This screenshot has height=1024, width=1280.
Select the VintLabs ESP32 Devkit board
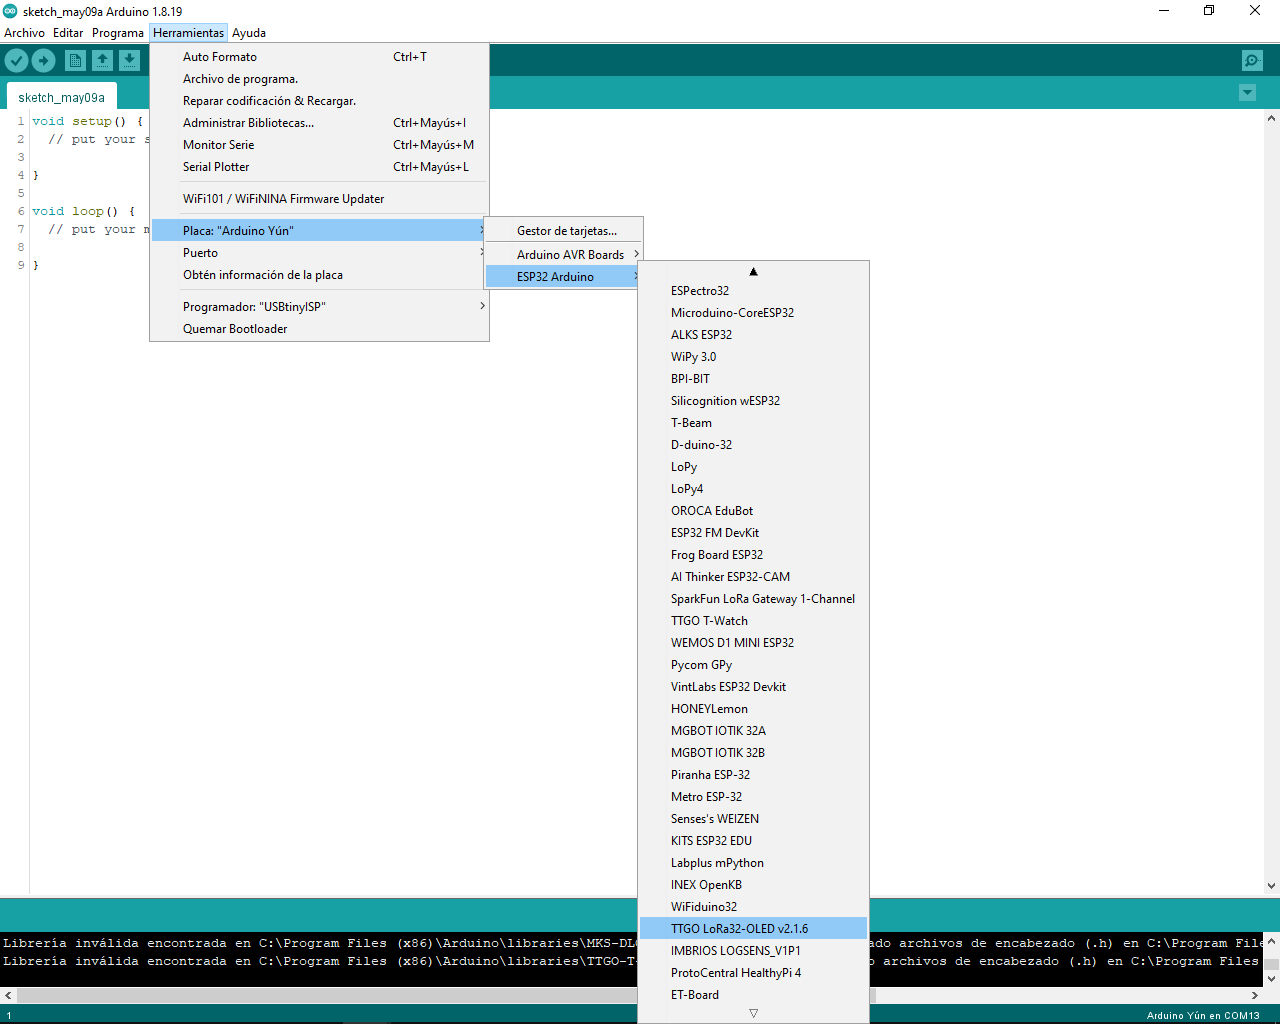tap(753, 687)
